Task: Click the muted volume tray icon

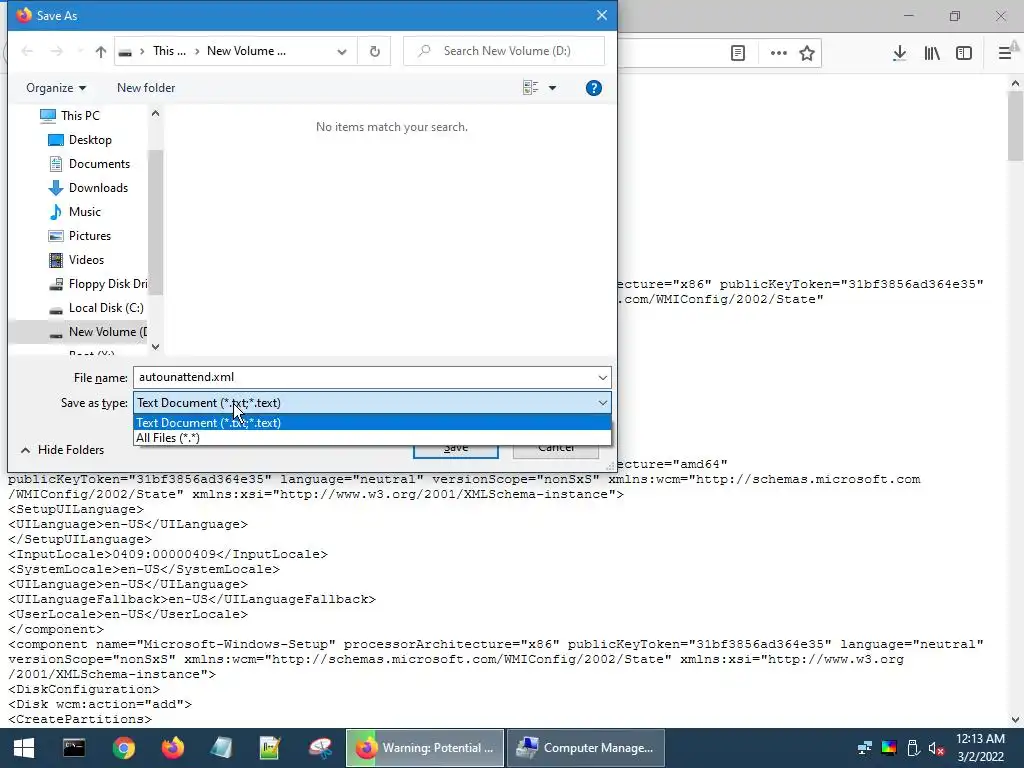Action: [936, 748]
